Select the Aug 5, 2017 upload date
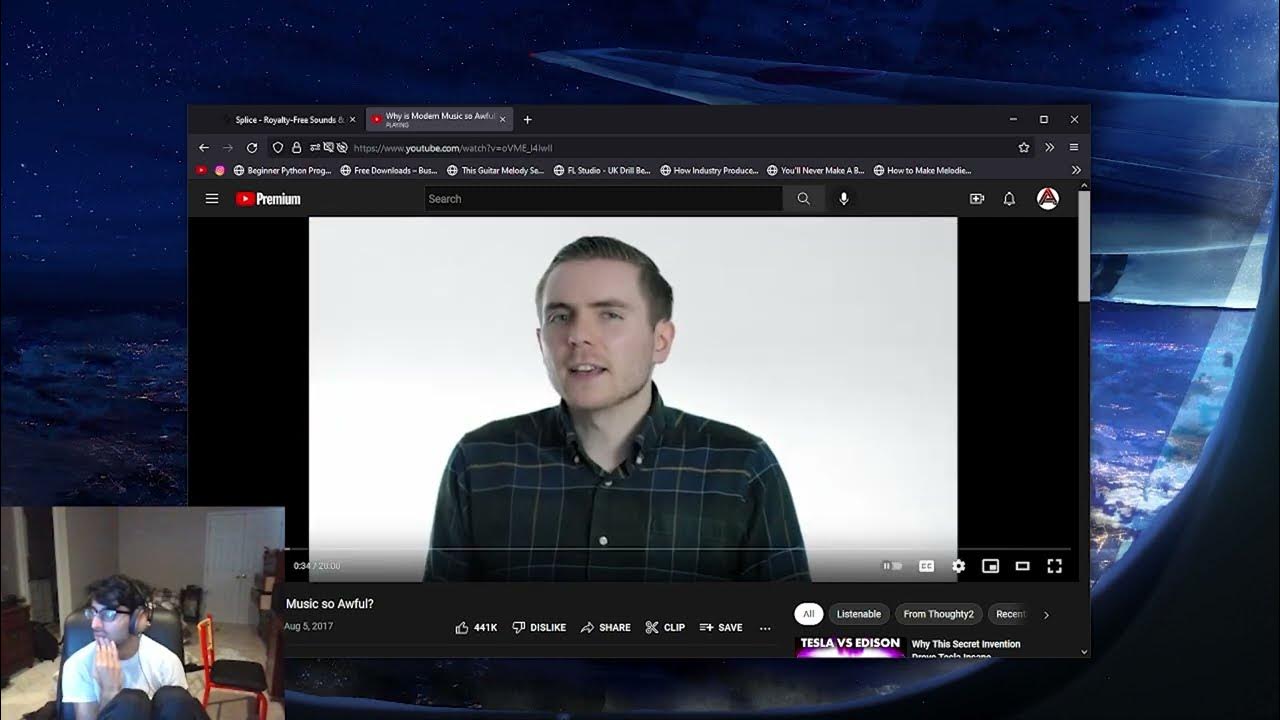Screen dimensions: 1280x720 pyautogui.click(x=309, y=626)
